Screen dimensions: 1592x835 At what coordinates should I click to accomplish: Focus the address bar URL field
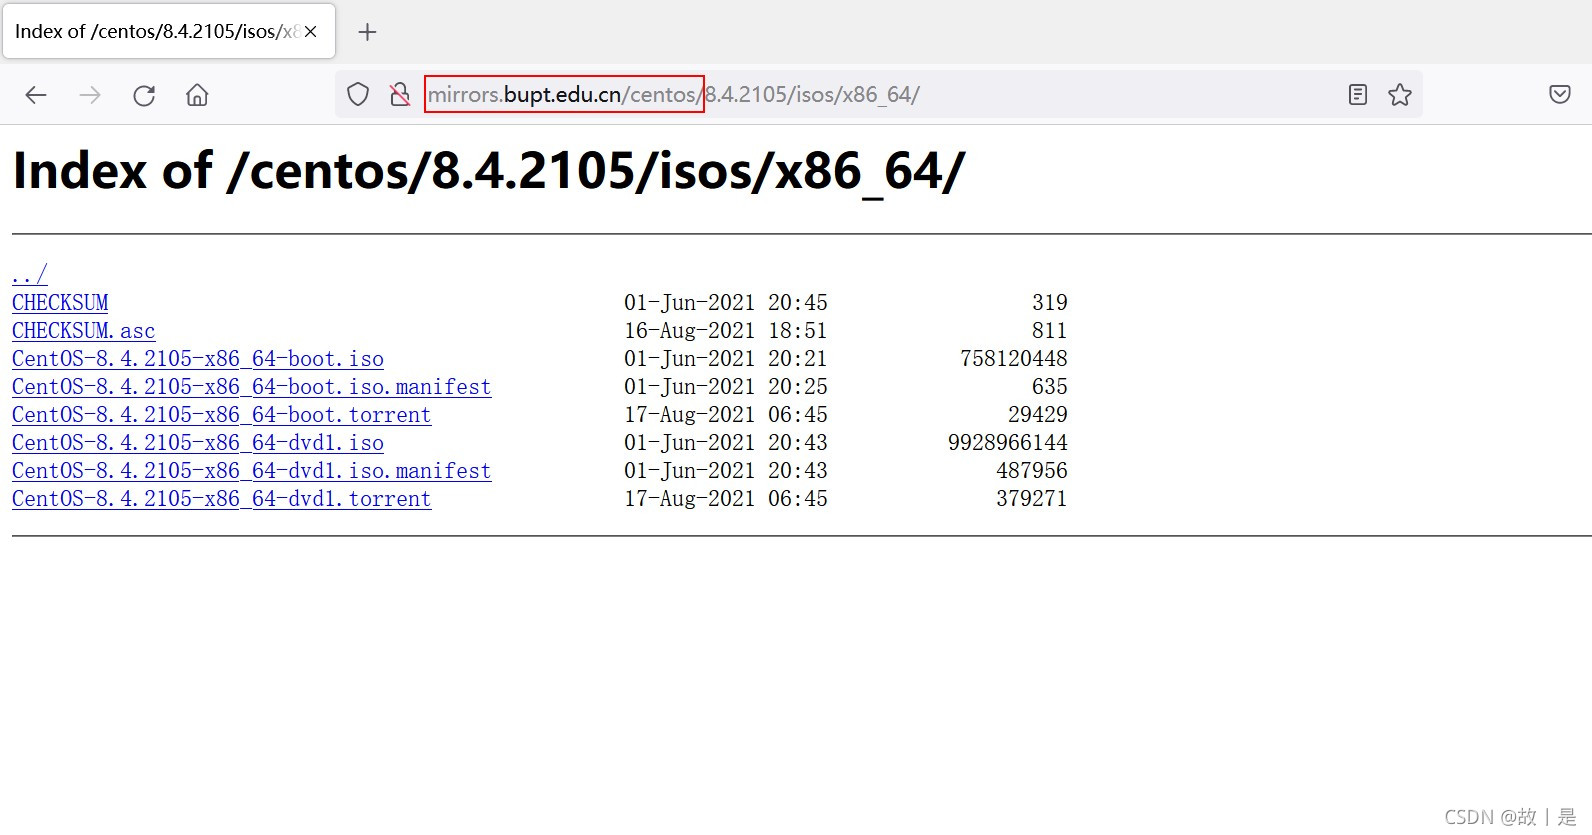(x=880, y=95)
